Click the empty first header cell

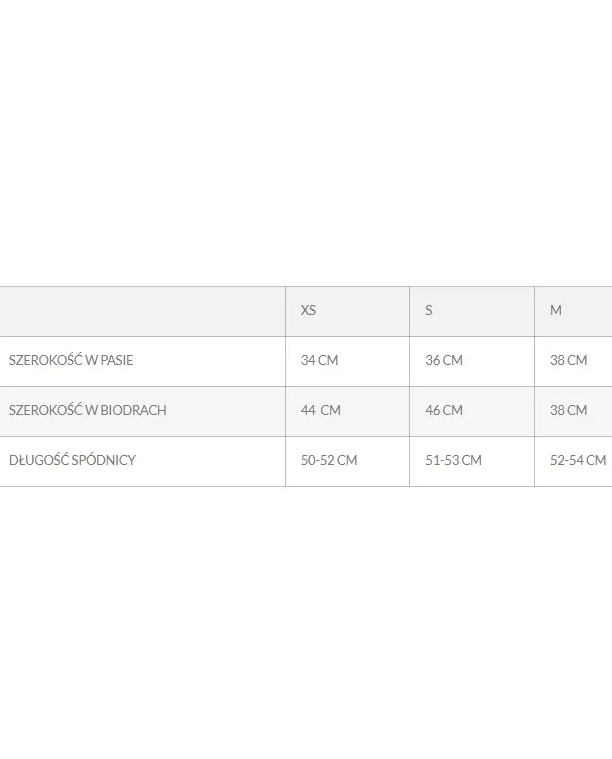[x=142, y=311]
